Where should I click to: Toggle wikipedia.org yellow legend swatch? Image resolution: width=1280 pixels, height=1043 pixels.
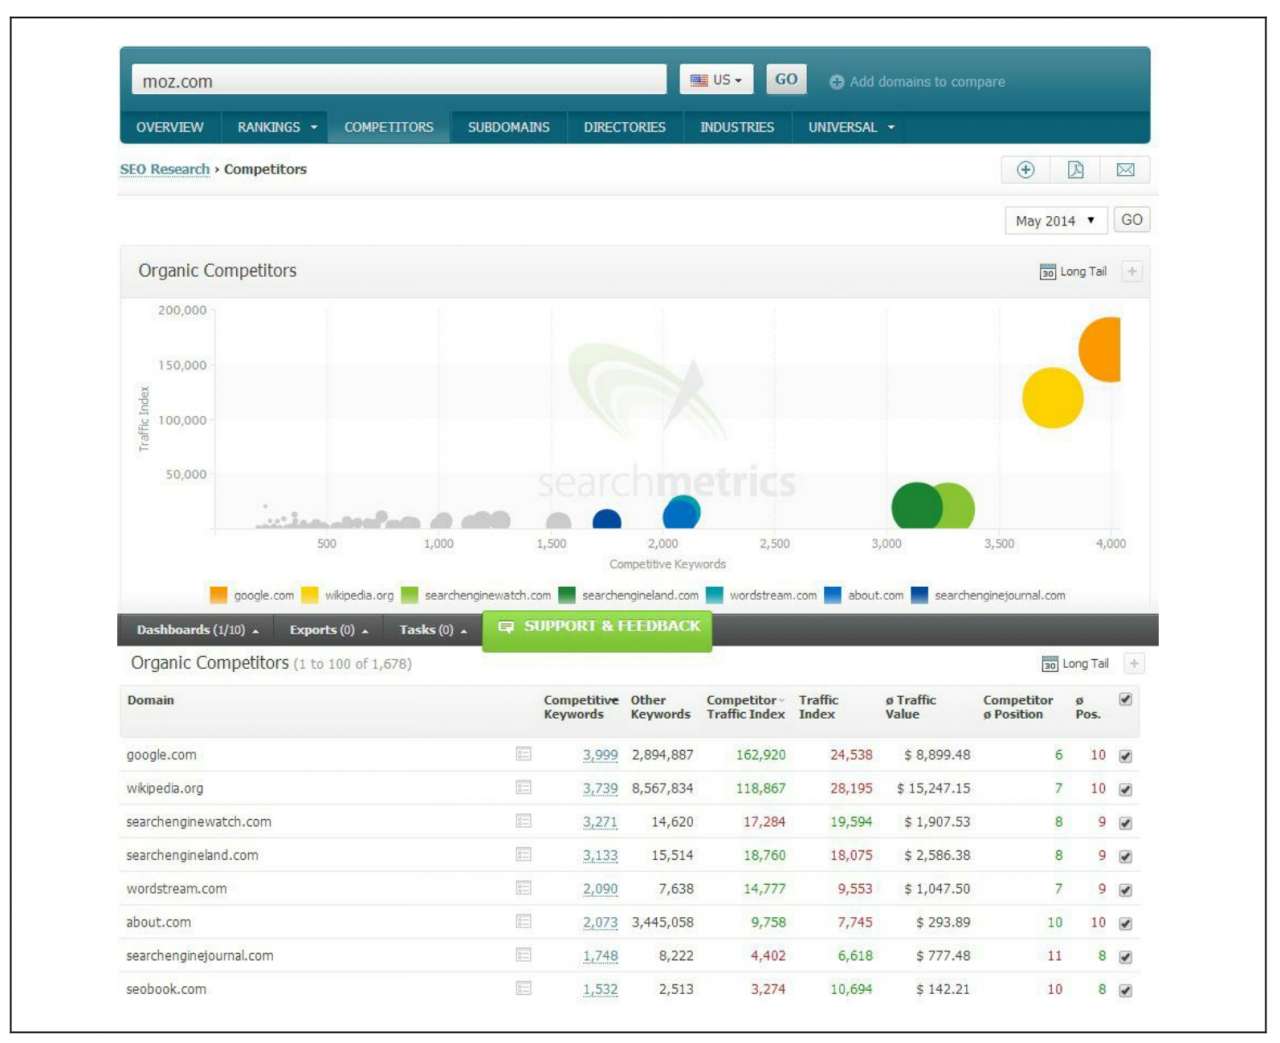pyautogui.click(x=310, y=595)
